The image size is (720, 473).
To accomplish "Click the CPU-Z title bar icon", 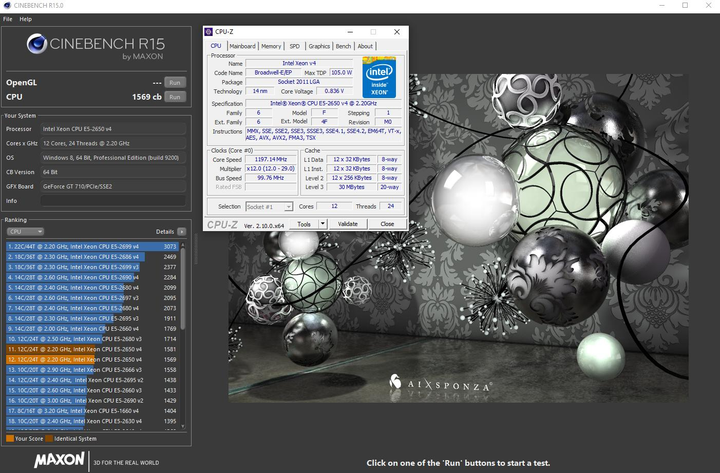I will click(x=209, y=32).
